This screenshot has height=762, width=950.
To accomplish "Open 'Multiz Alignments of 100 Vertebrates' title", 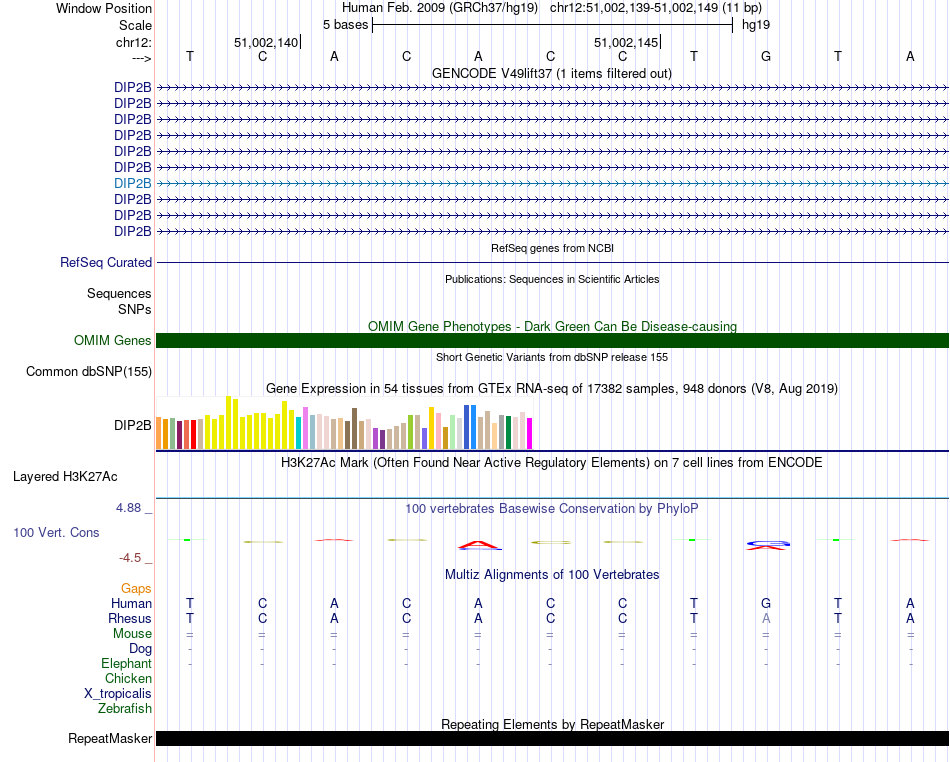I will [x=552, y=575].
